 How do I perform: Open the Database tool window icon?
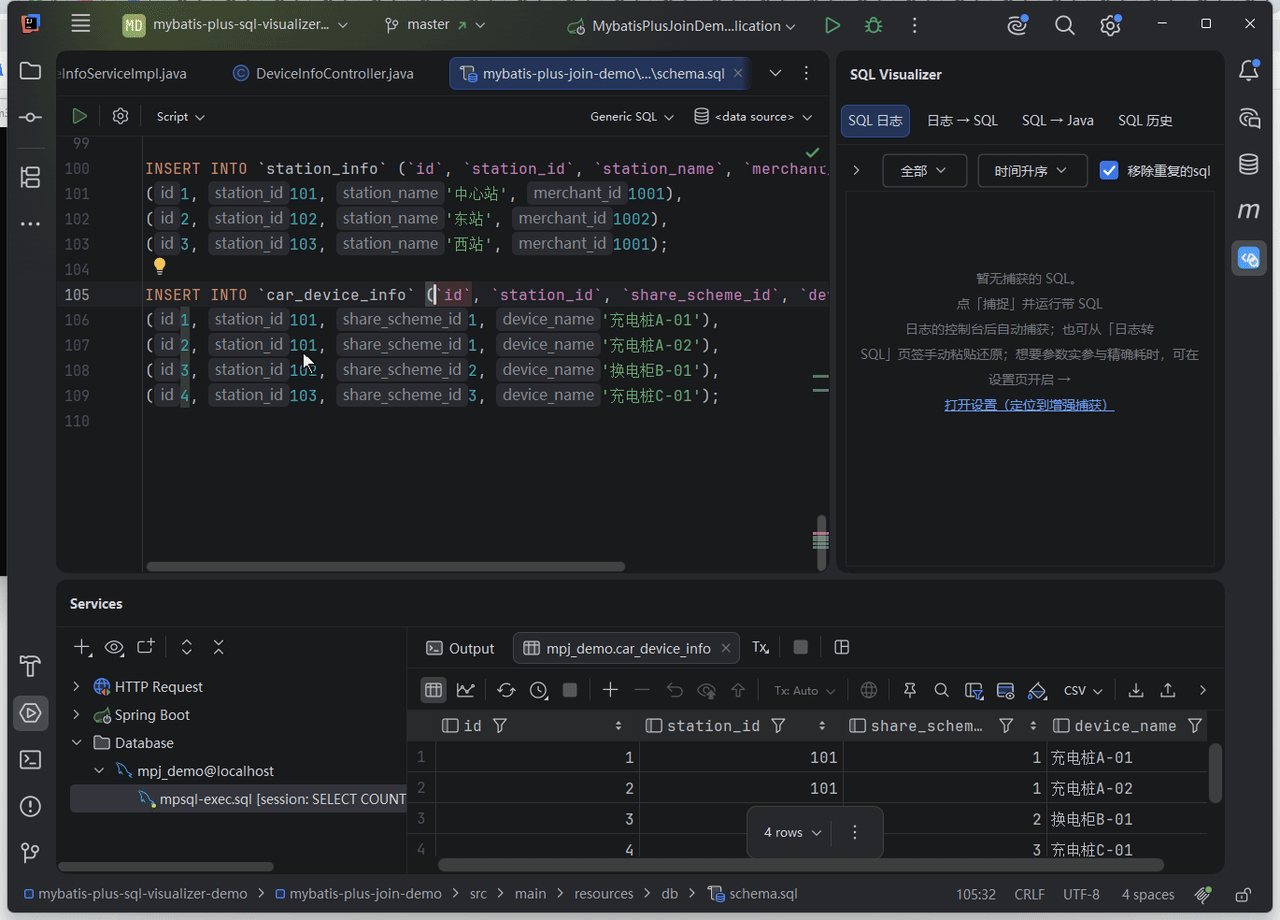(1249, 164)
